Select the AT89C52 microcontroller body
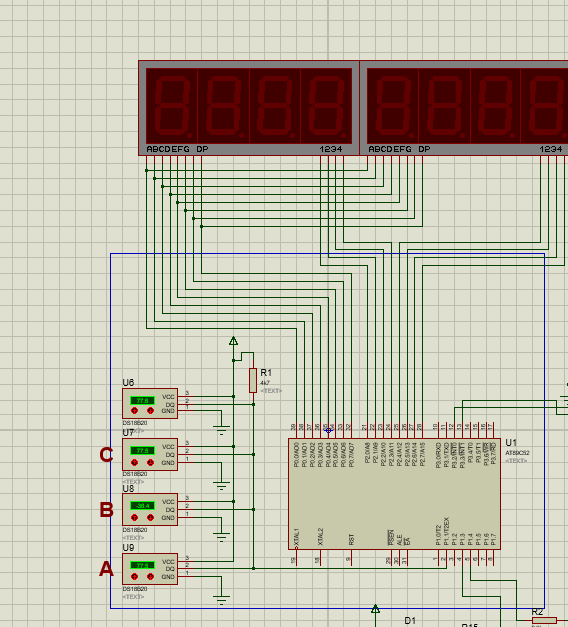The height and width of the screenshot is (627, 568). pos(394,494)
